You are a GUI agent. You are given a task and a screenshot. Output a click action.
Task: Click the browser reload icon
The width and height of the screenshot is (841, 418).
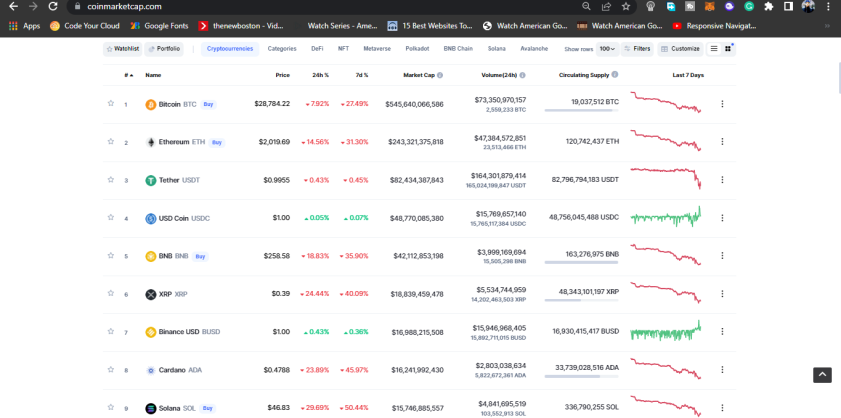point(53,6)
